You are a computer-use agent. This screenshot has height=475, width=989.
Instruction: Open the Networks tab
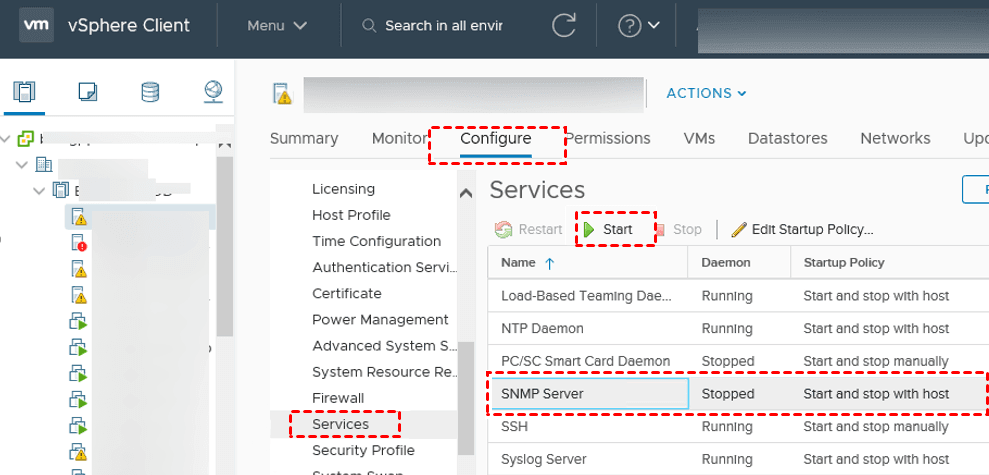click(895, 138)
